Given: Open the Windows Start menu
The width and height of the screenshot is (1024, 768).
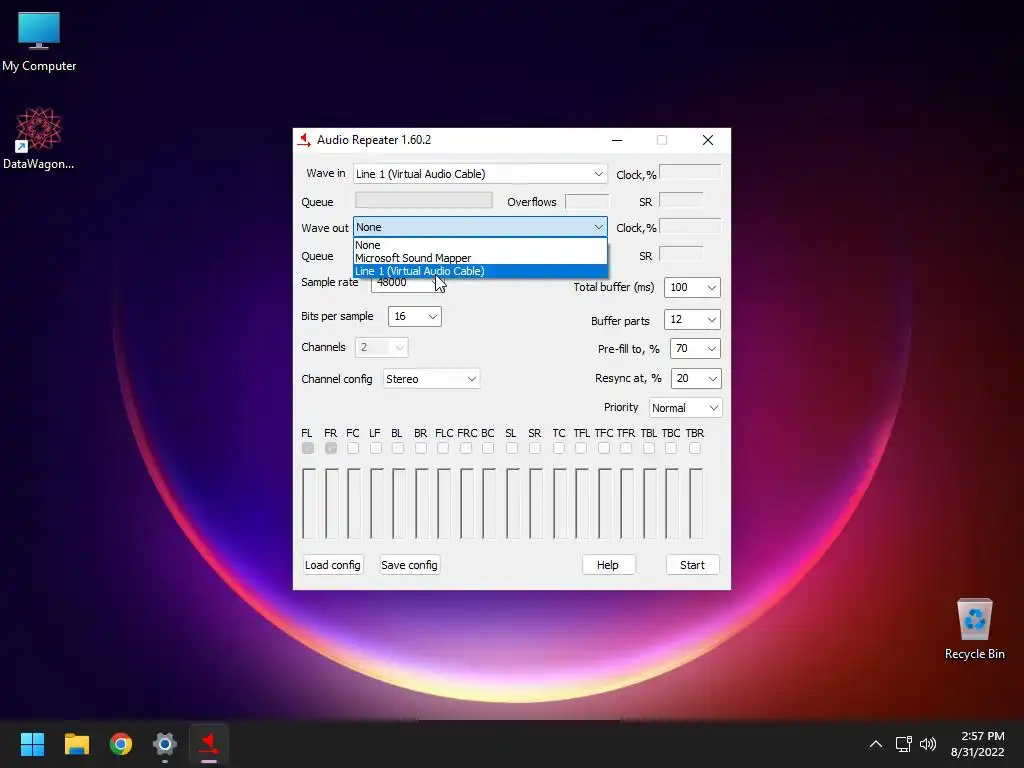Looking at the screenshot, I should coord(32,744).
